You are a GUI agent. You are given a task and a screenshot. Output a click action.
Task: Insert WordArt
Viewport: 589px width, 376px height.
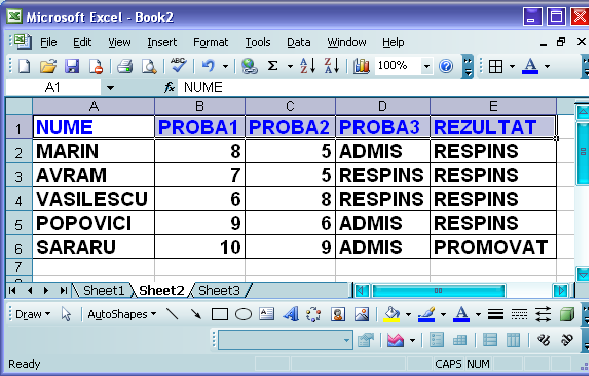[x=290, y=314]
